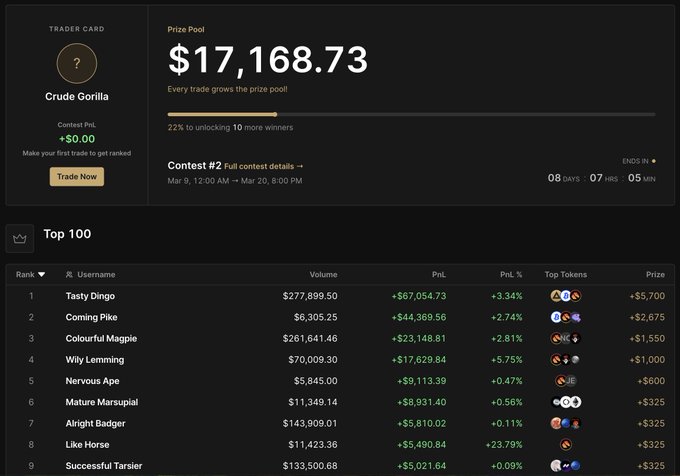Click the $17,168.73 prize pool amount
Screen dimensions: 680x476
268,59
